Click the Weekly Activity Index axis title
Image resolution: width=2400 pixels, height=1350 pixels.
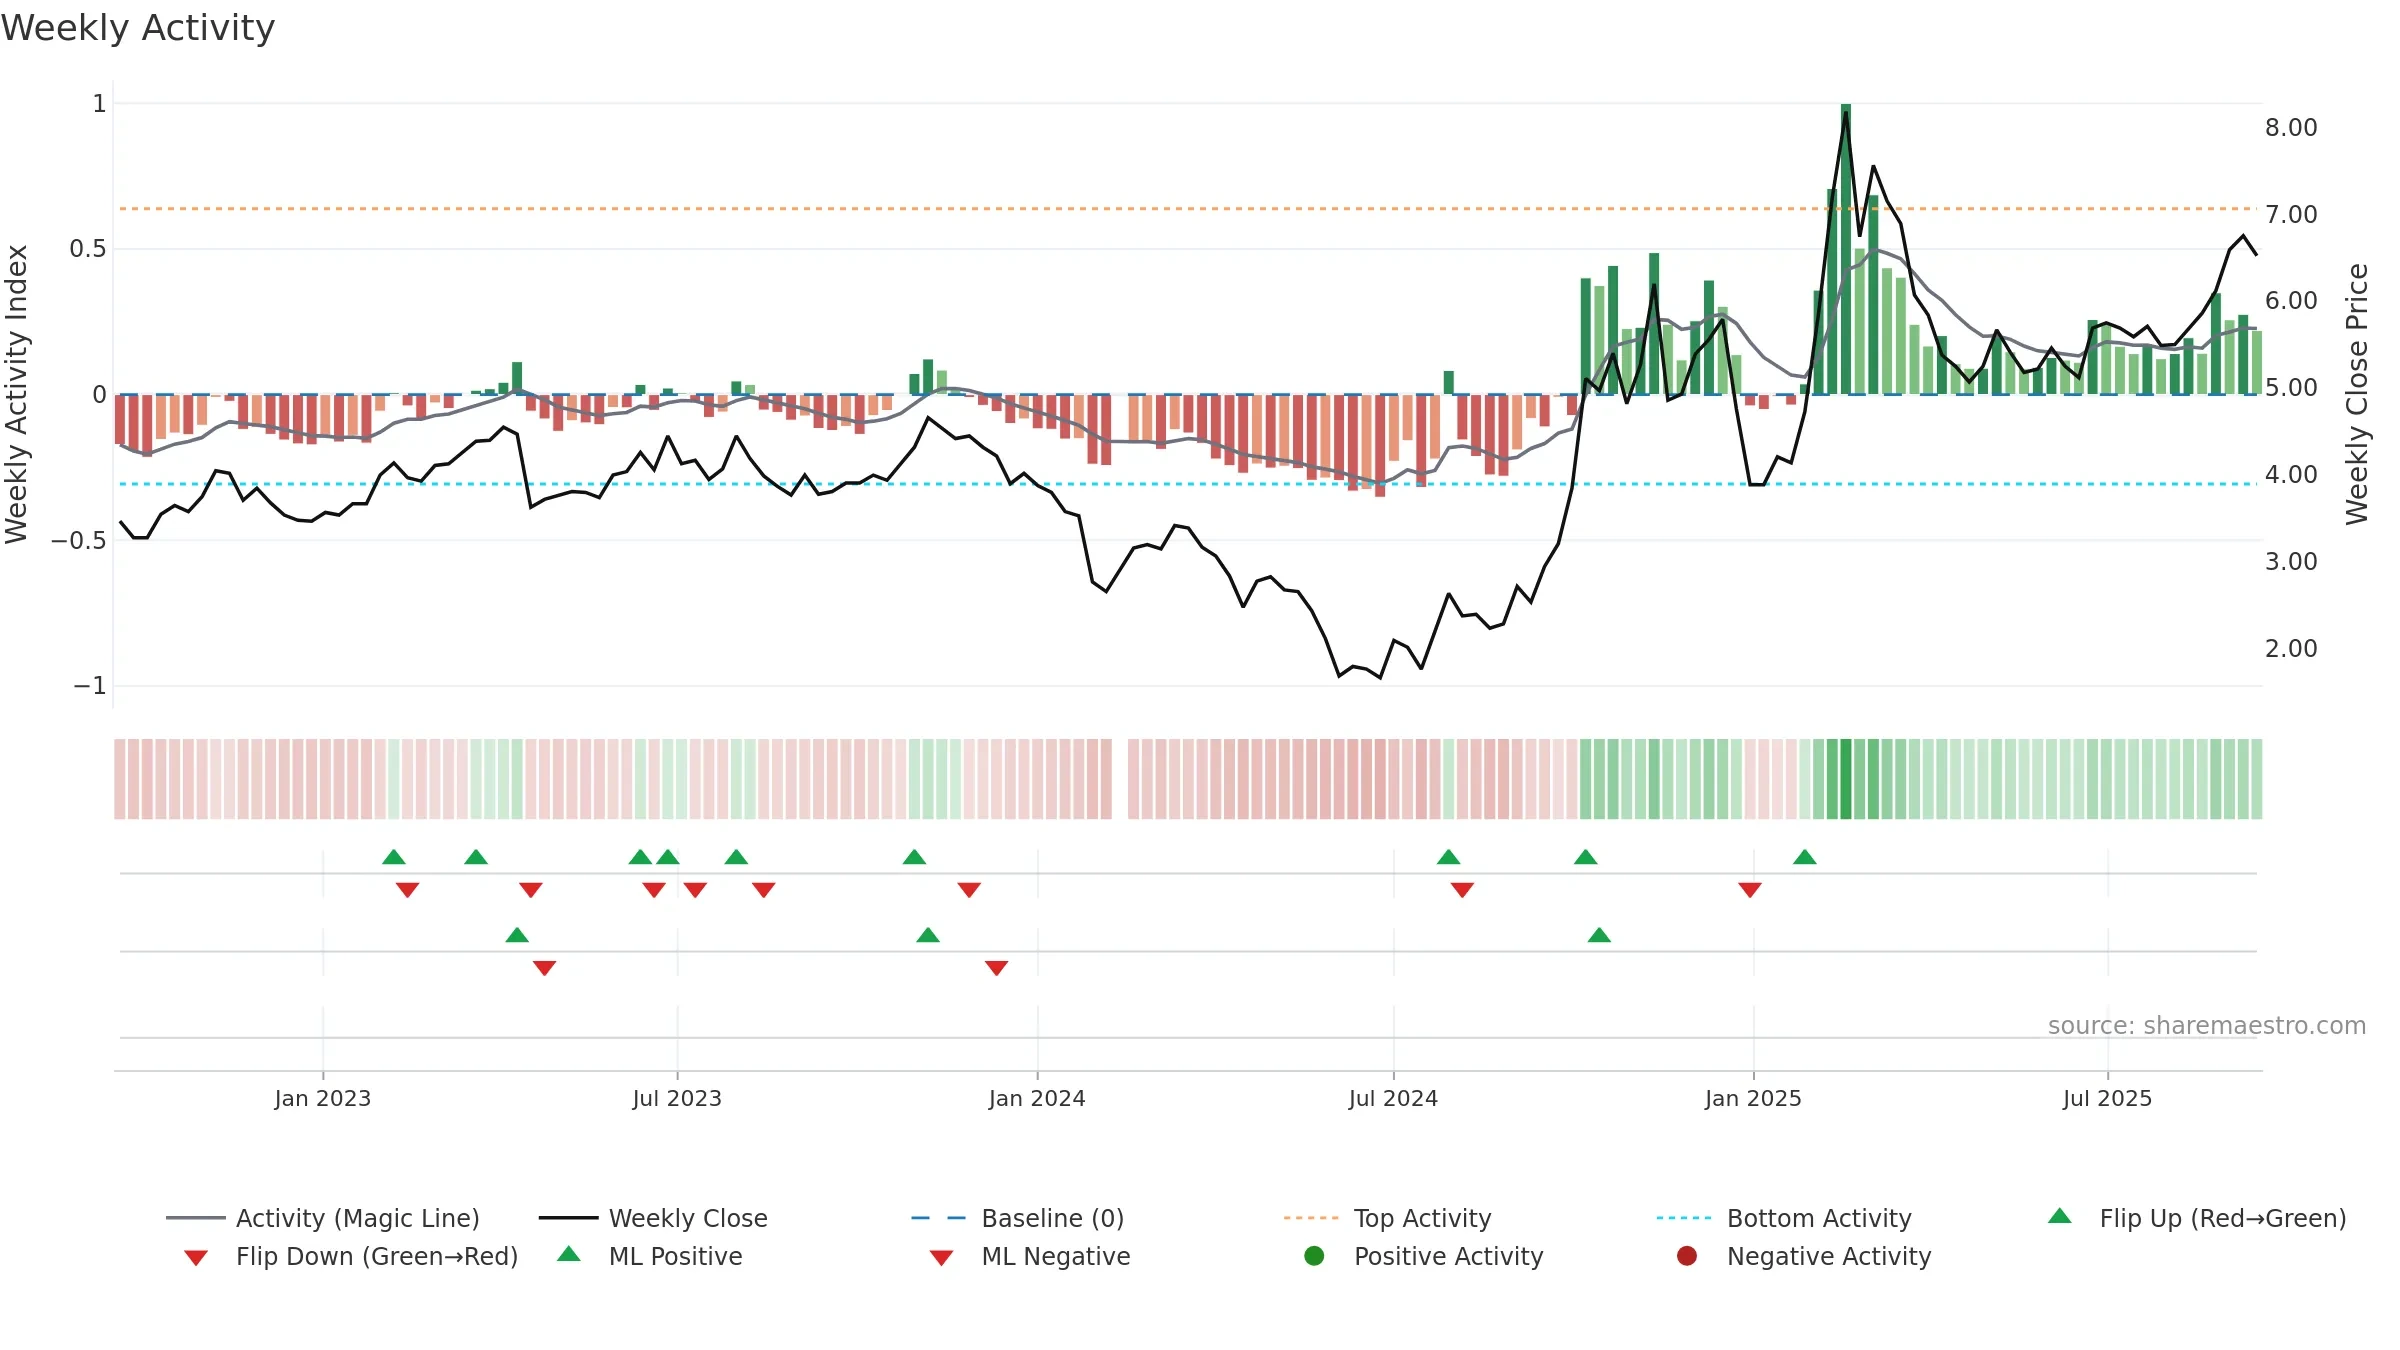coord(16,394)
